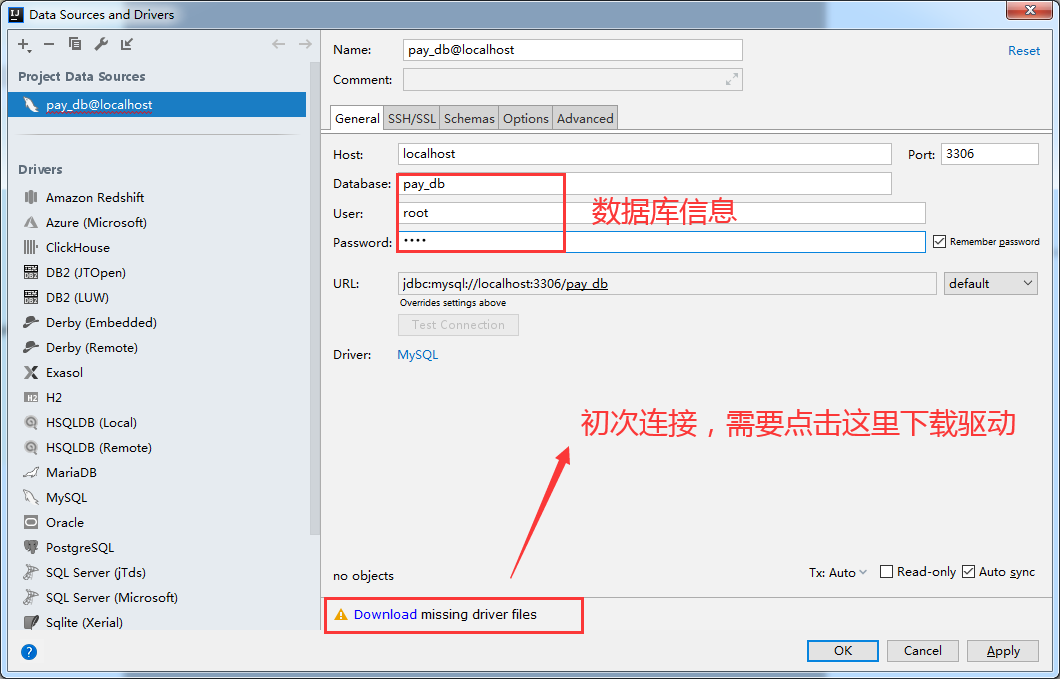The width and height of the screenshot is (1060, 679).
Task: Duplicate the selected data source icon
Action: click(x=75, y=44)
